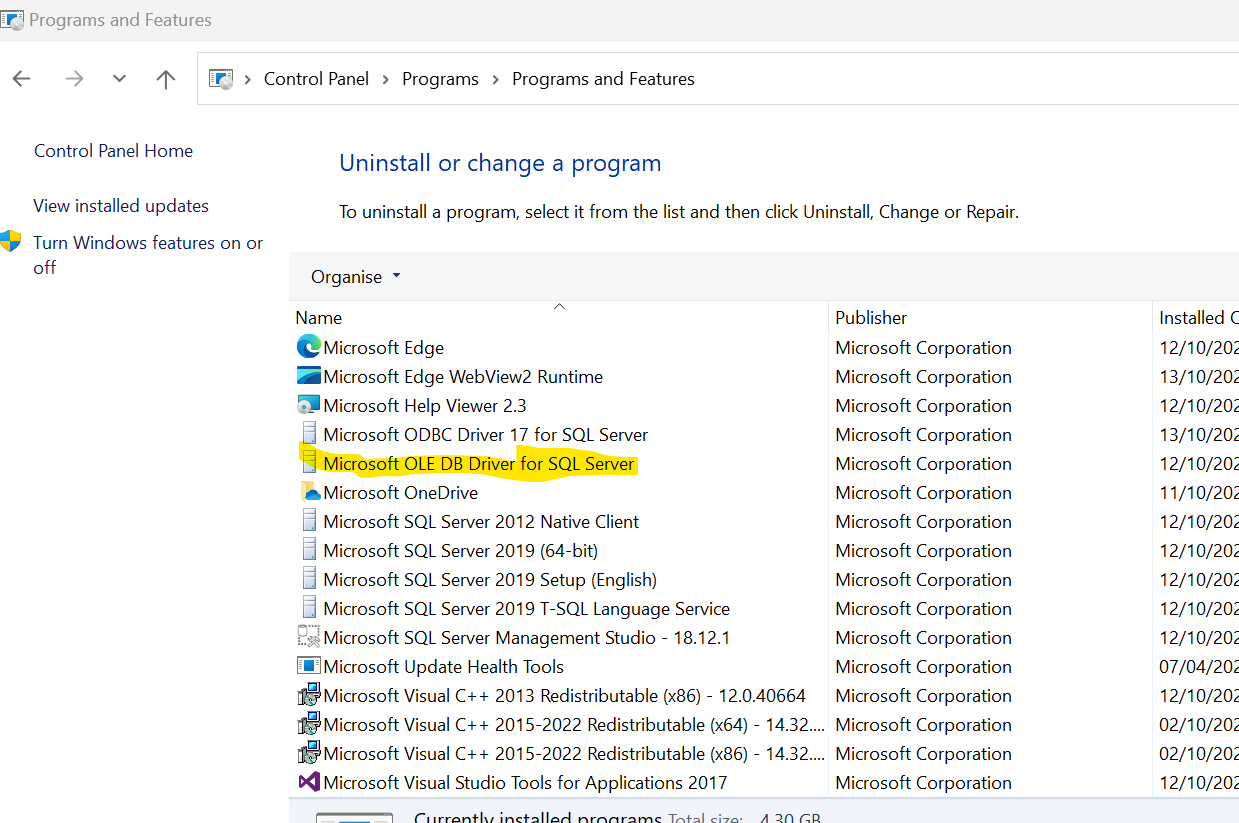
Task: Click the ODBC Driver 17 row icon
Action: [x=309, y=434]
